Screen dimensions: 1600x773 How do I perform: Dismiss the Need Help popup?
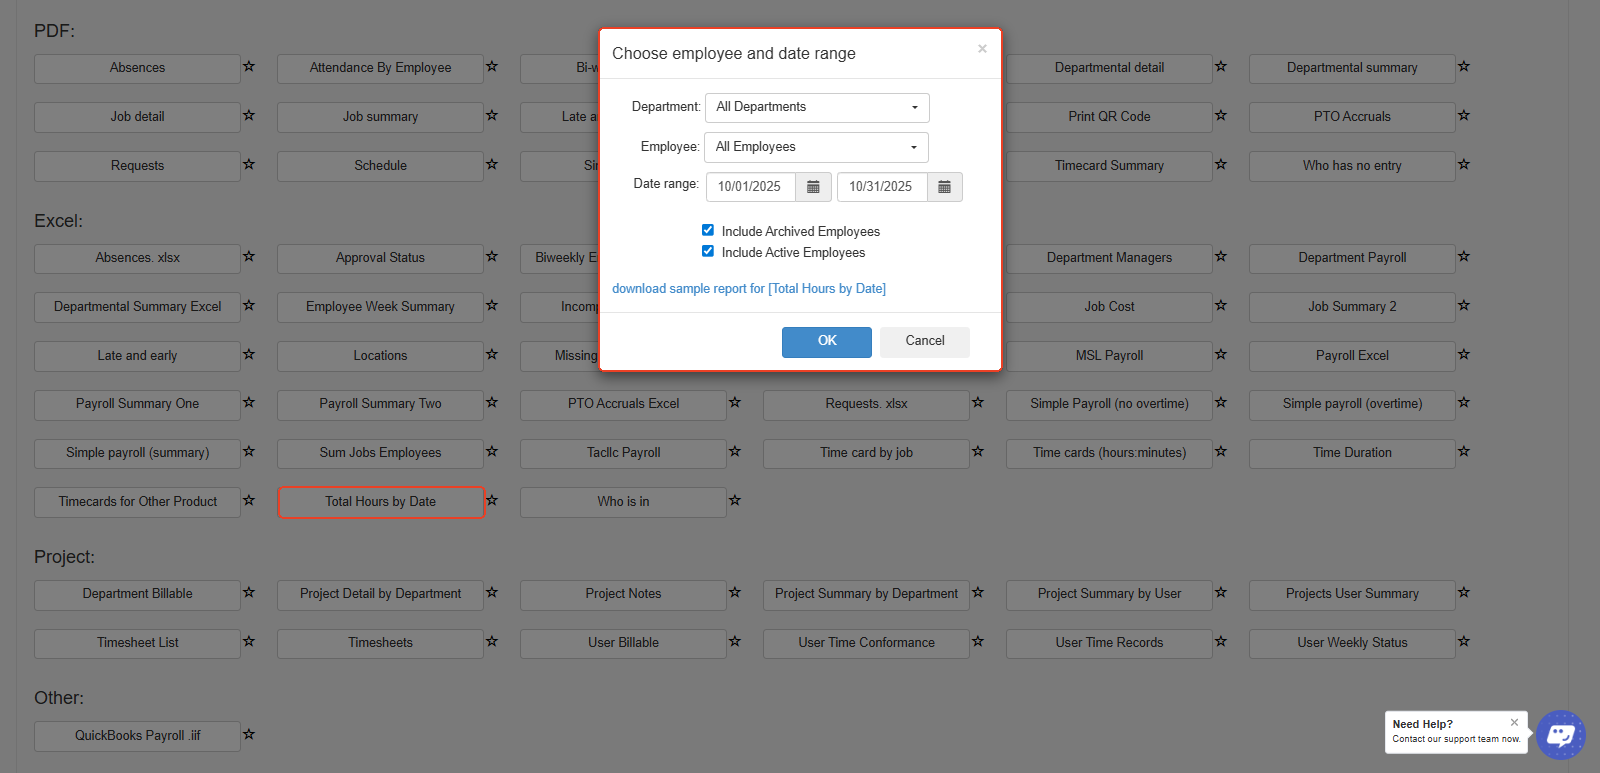tap(1514, 722)
